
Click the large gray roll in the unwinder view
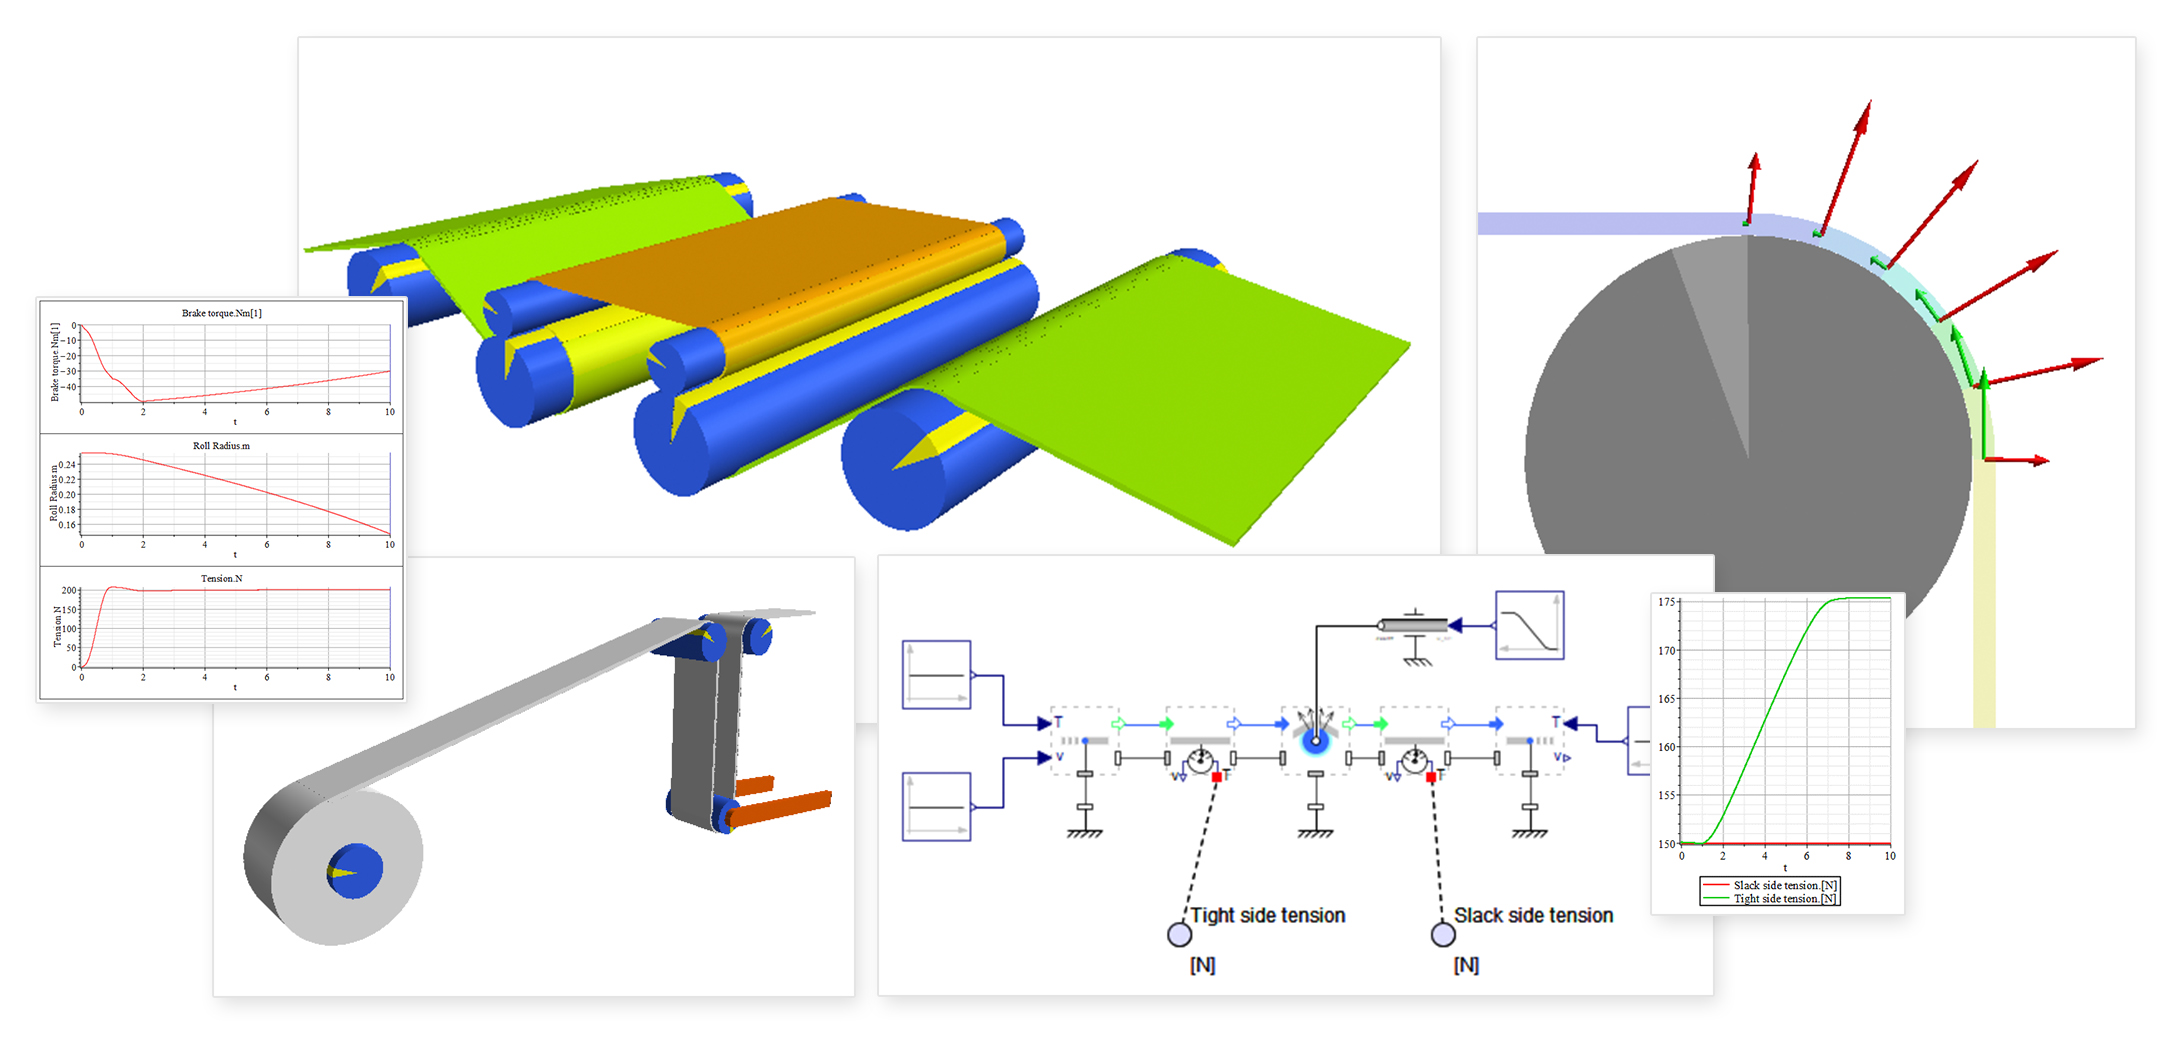click(x=300, y=850)
